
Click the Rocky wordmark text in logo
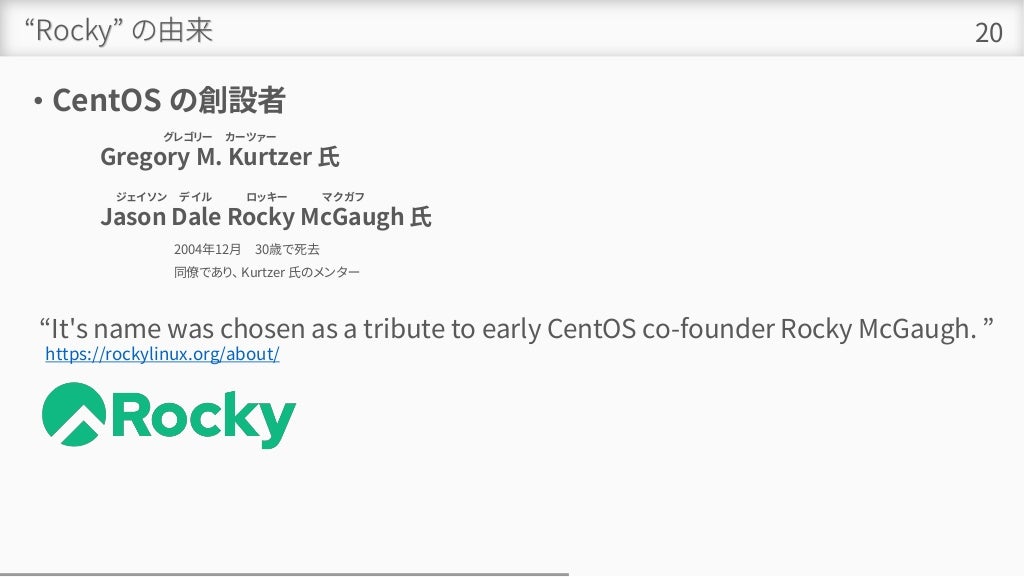point(204,419)
